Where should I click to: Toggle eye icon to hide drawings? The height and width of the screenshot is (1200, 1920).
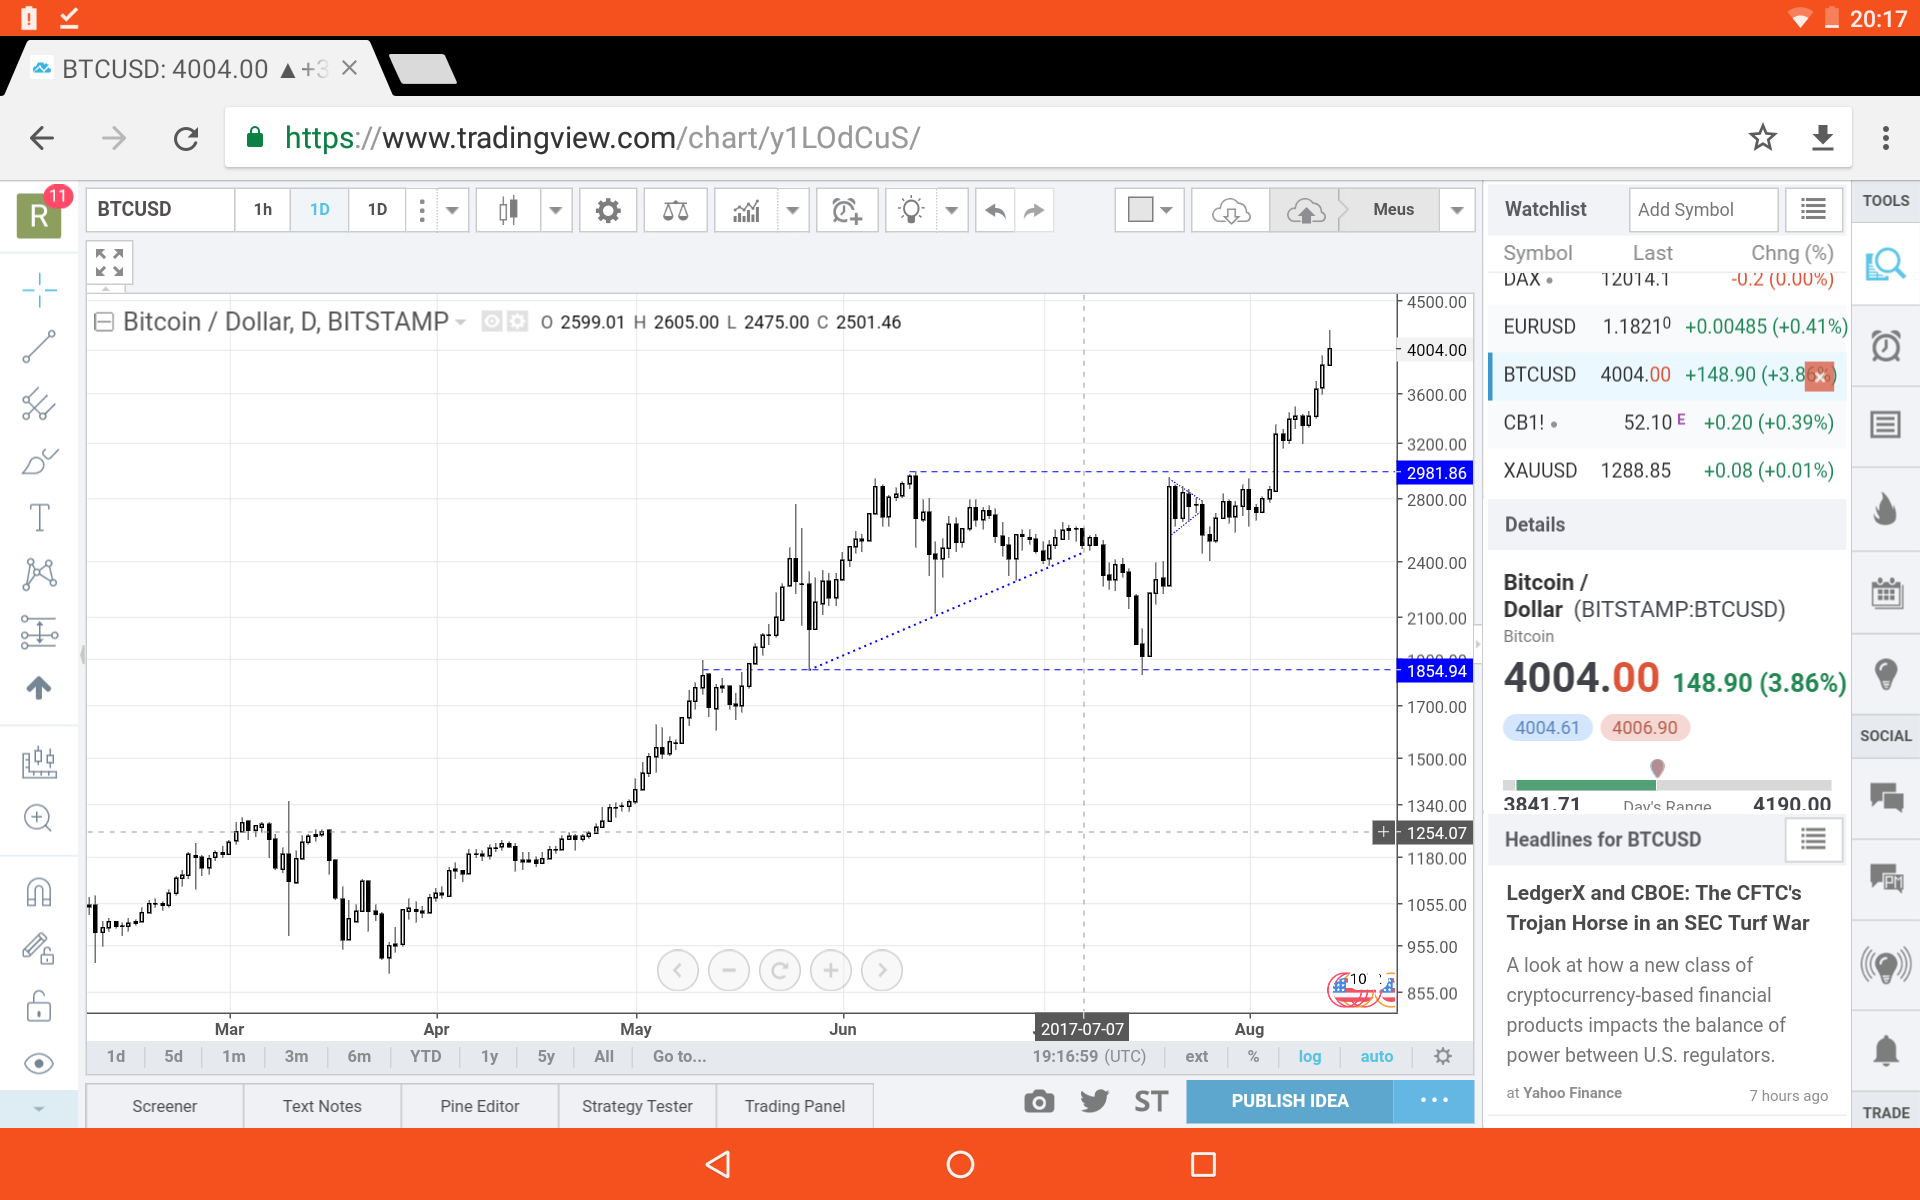(39, 1063)
